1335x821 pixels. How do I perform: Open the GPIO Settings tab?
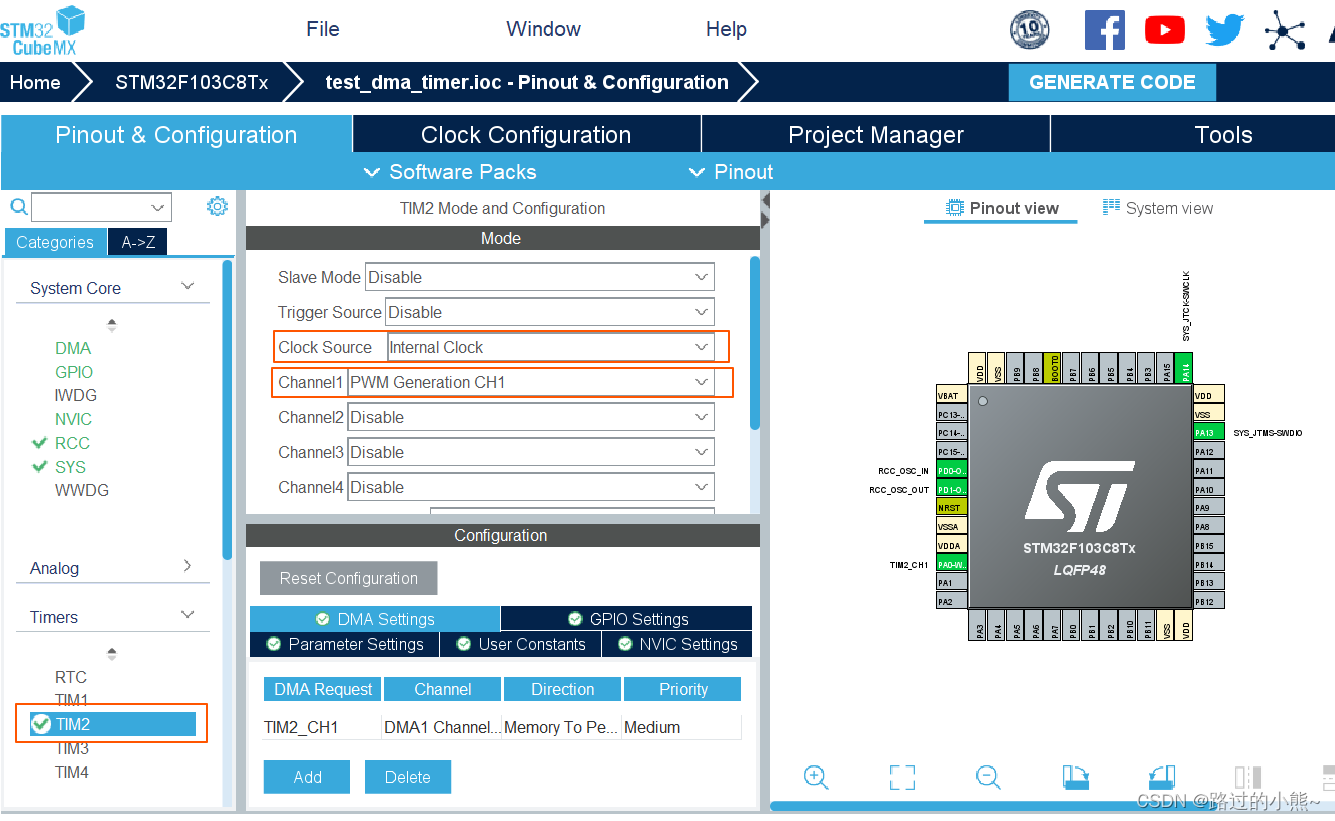[x=626, y=619]
